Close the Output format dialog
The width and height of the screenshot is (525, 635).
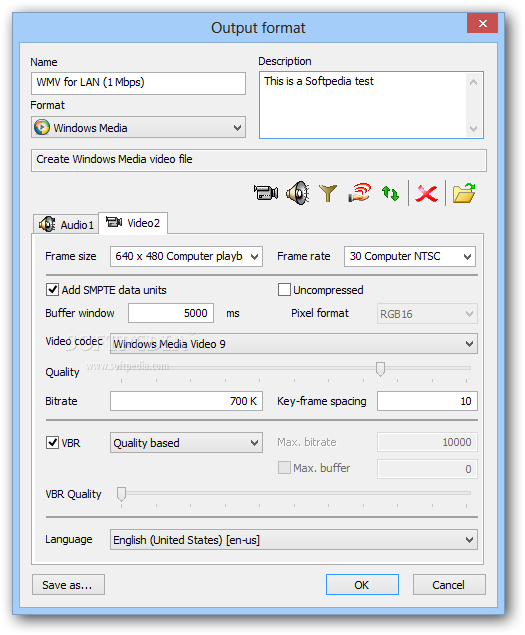coord(482,23)
